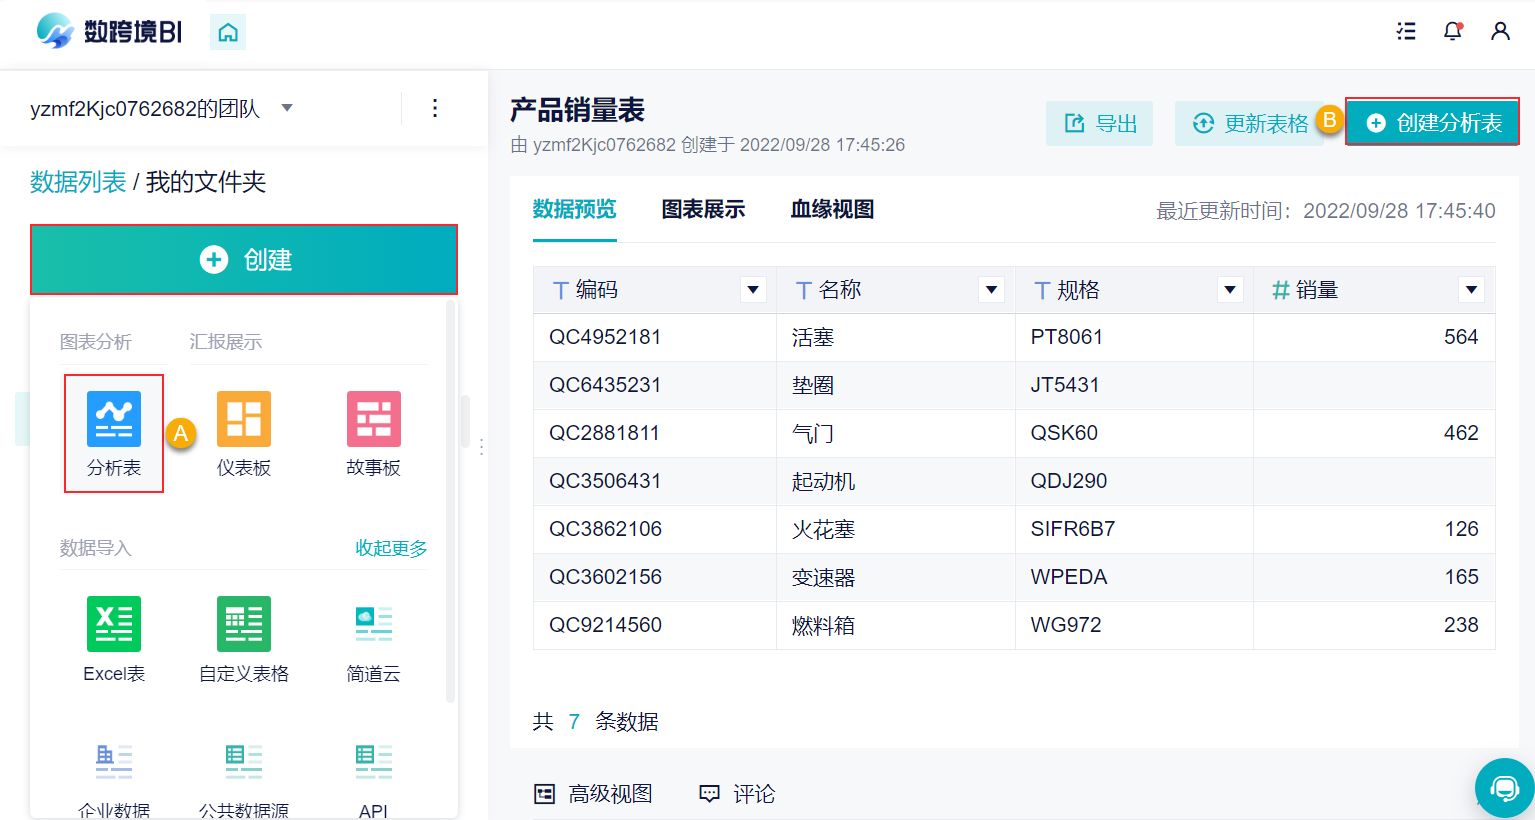Image resolution: width=1535 pixels, height=820 pixels.
Task: Open 名称 column filter dropdown
Action: [991, 290]
